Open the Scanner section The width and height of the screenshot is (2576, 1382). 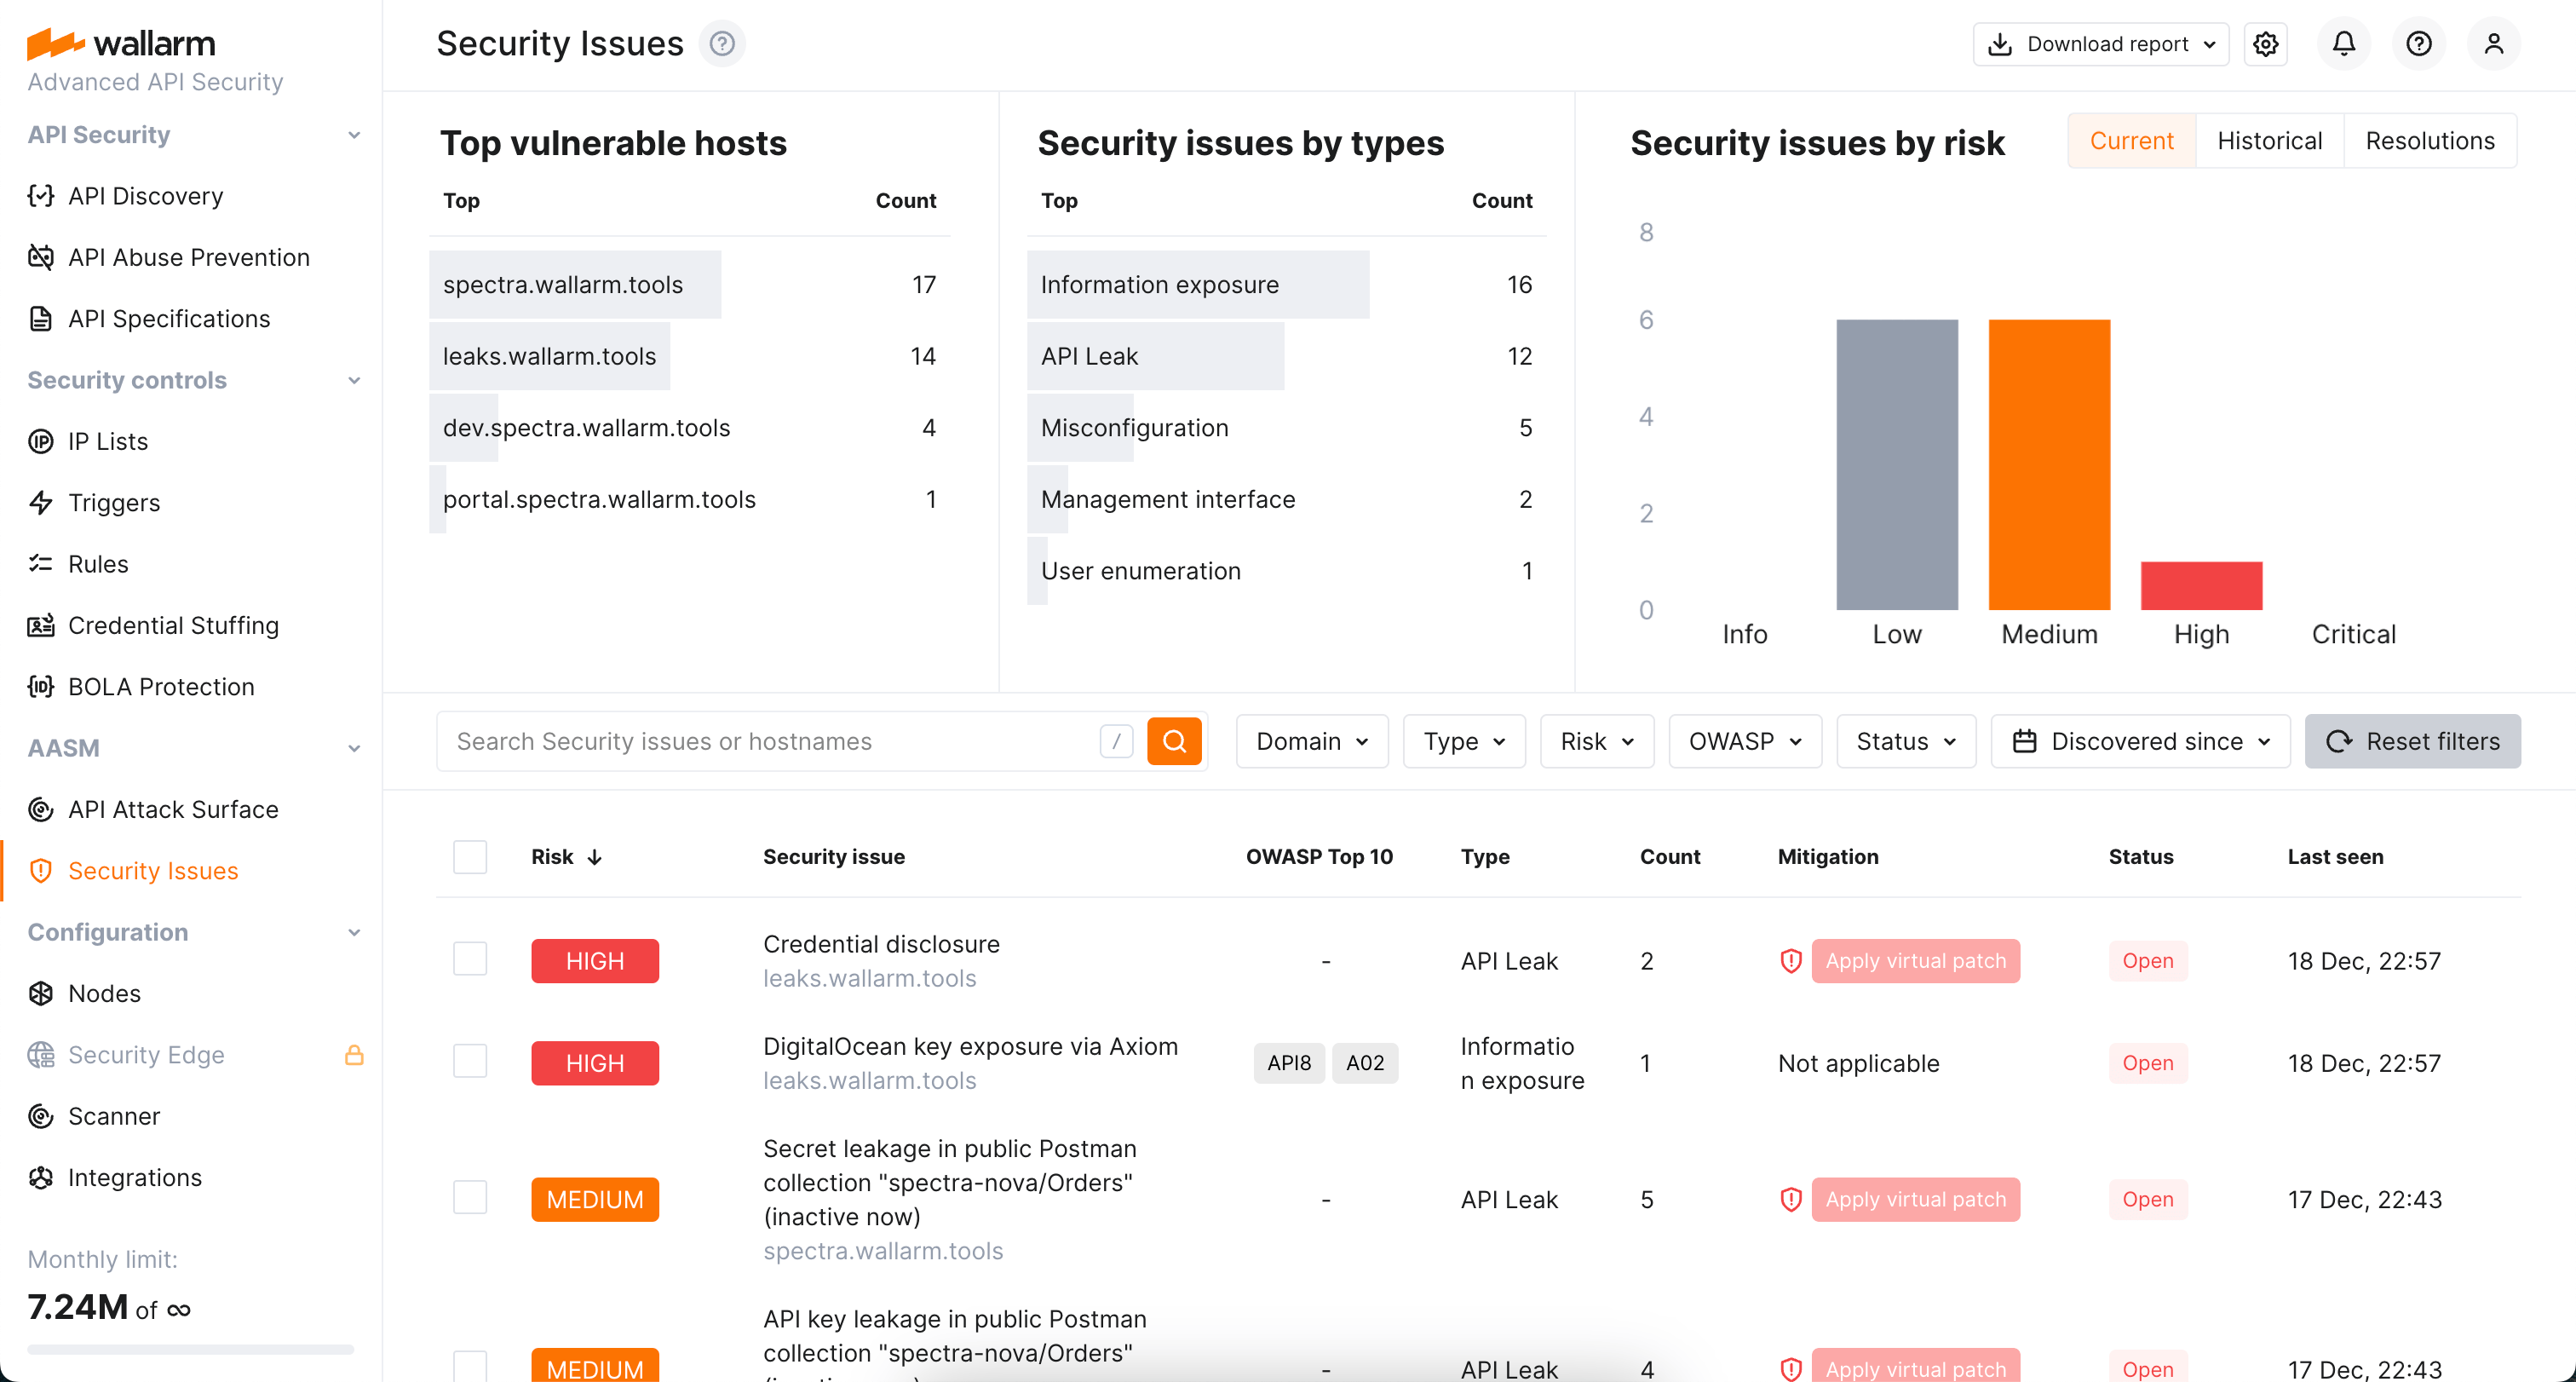(x=114, y=1116)
